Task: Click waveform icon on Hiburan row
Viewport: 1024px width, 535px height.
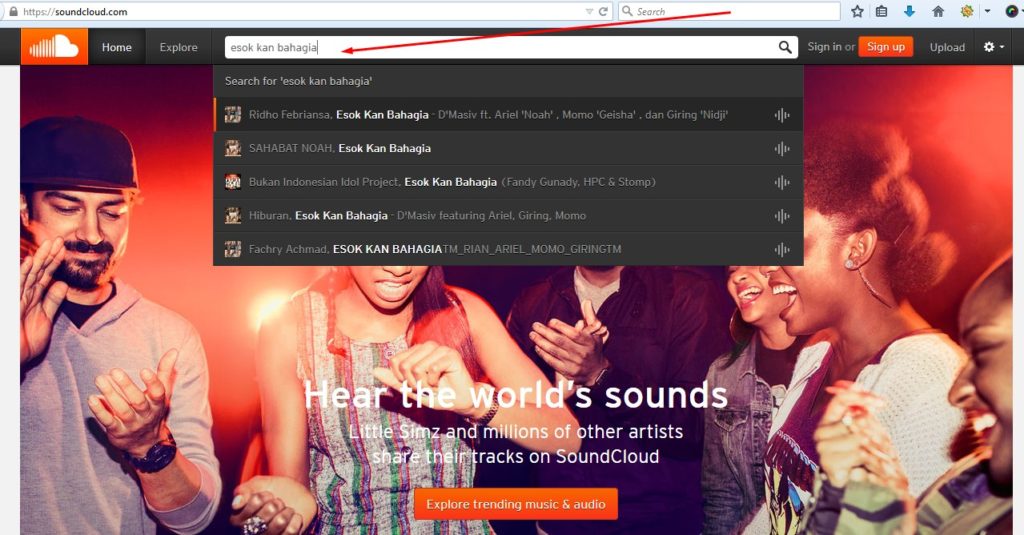Action: [x=782, y=216]
